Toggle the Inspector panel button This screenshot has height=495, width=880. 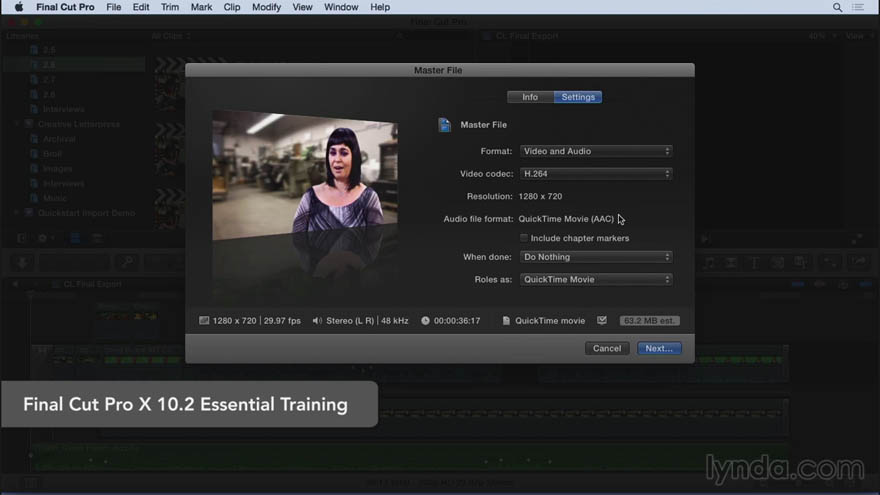click(830, 262)
